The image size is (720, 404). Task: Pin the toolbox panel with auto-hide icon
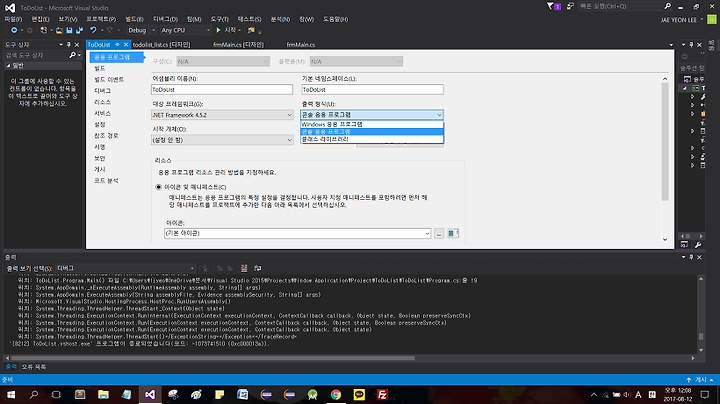click(x=69, y=45)
